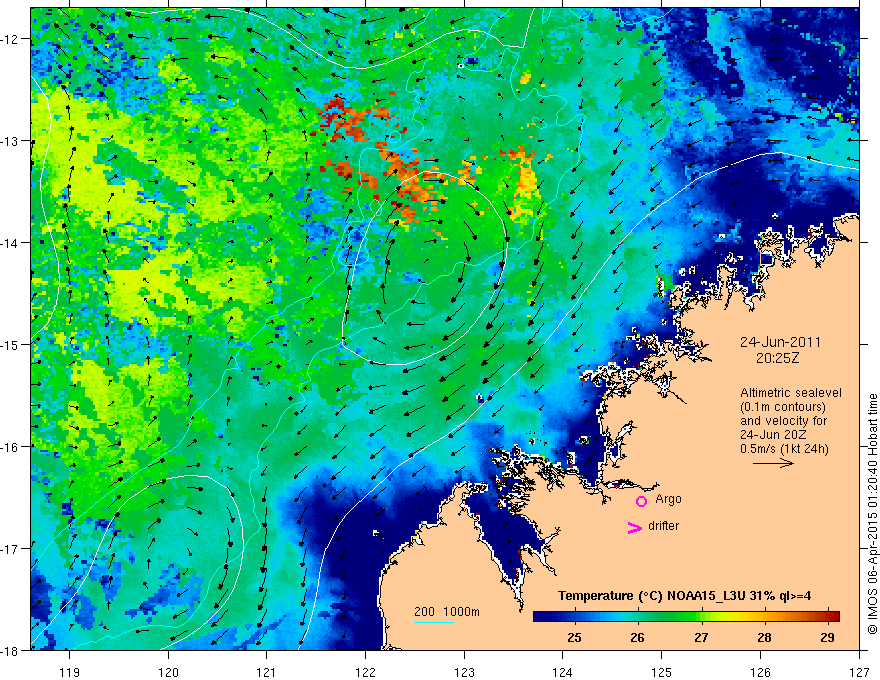Viewport: 880px width, 680px height.
Task: Click the colorbar value 29
Action: pos(827,637)
